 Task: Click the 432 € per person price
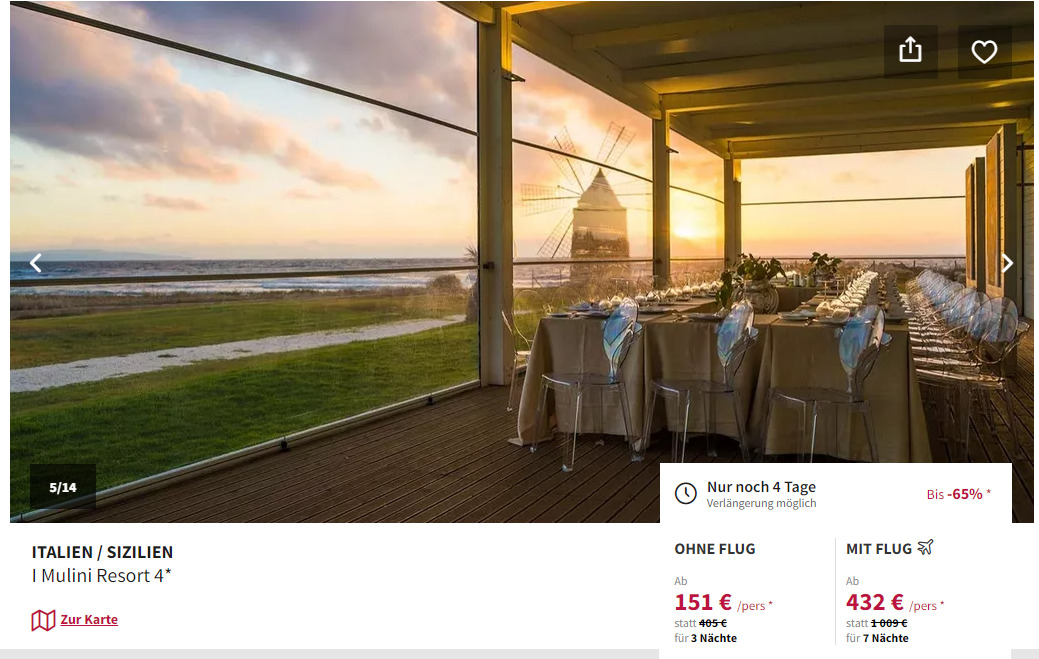click(x=895, y=603)
